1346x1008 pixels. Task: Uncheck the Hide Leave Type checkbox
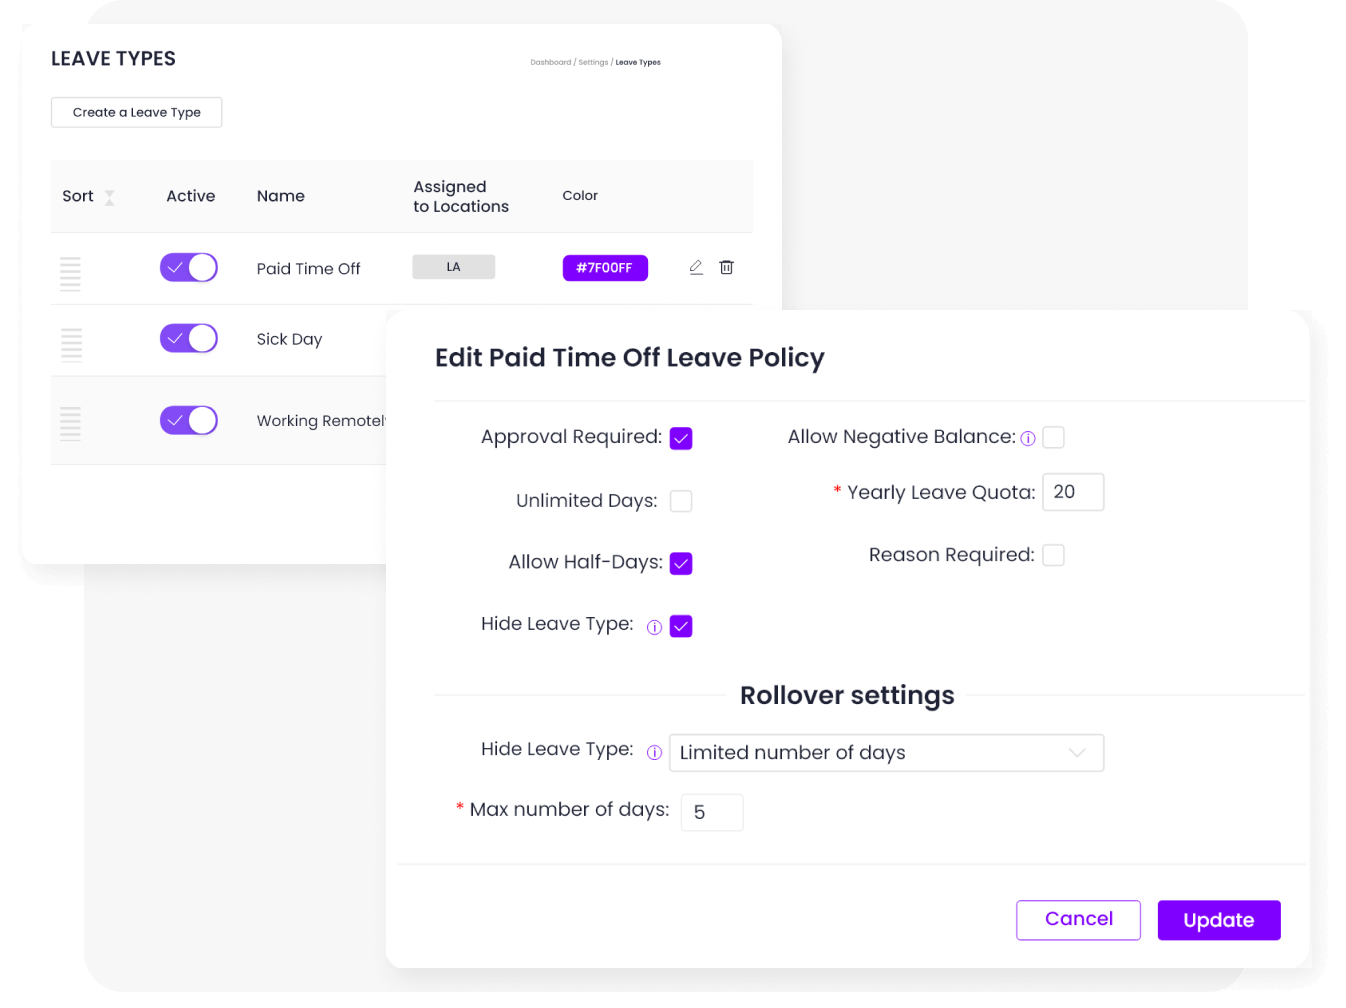click(681, 626)
